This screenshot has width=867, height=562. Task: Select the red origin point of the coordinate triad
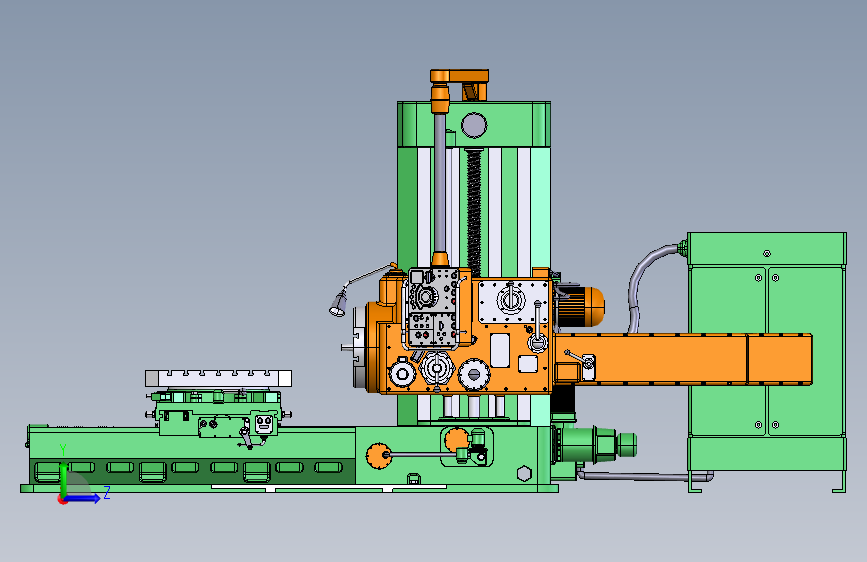(62, 500)
